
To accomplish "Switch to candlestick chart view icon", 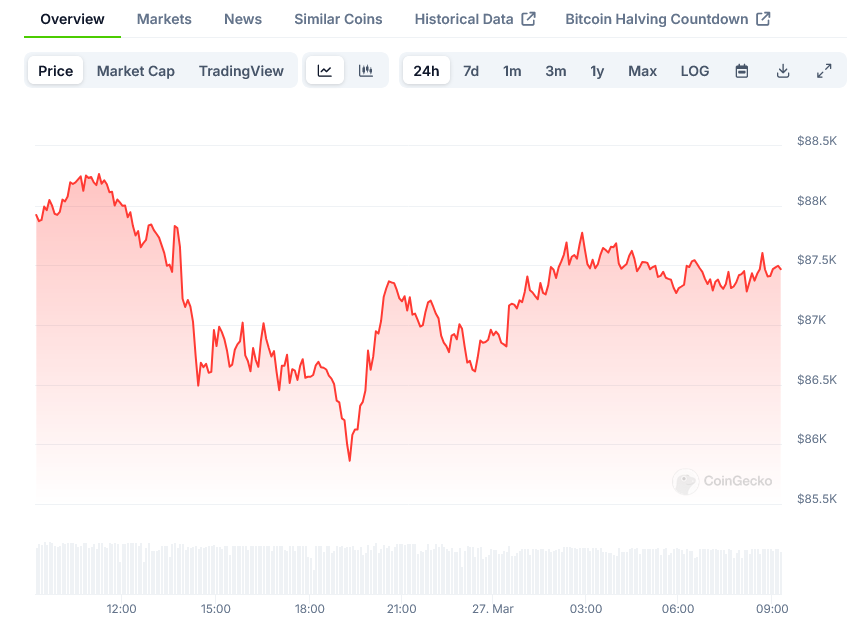I will 366,71.
